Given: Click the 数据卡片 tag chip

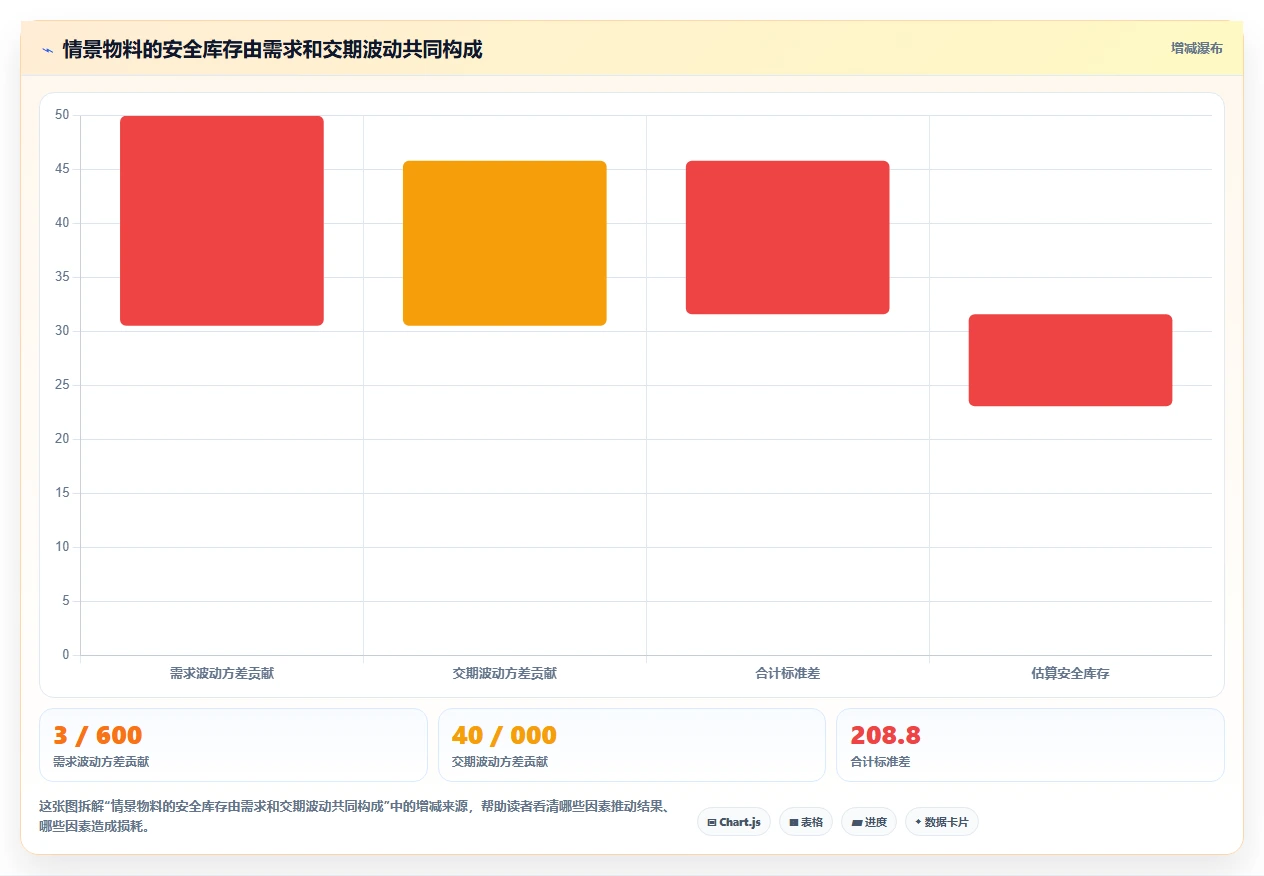Looking at the screenshot, I should [942, 822].
